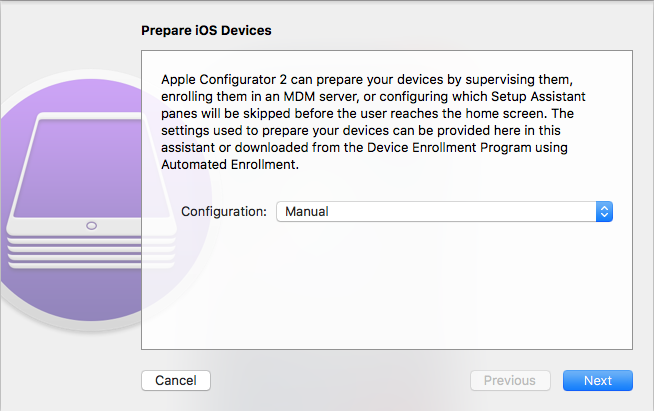
Task: Click the words Apple Configurator 2
Action: 224,79
